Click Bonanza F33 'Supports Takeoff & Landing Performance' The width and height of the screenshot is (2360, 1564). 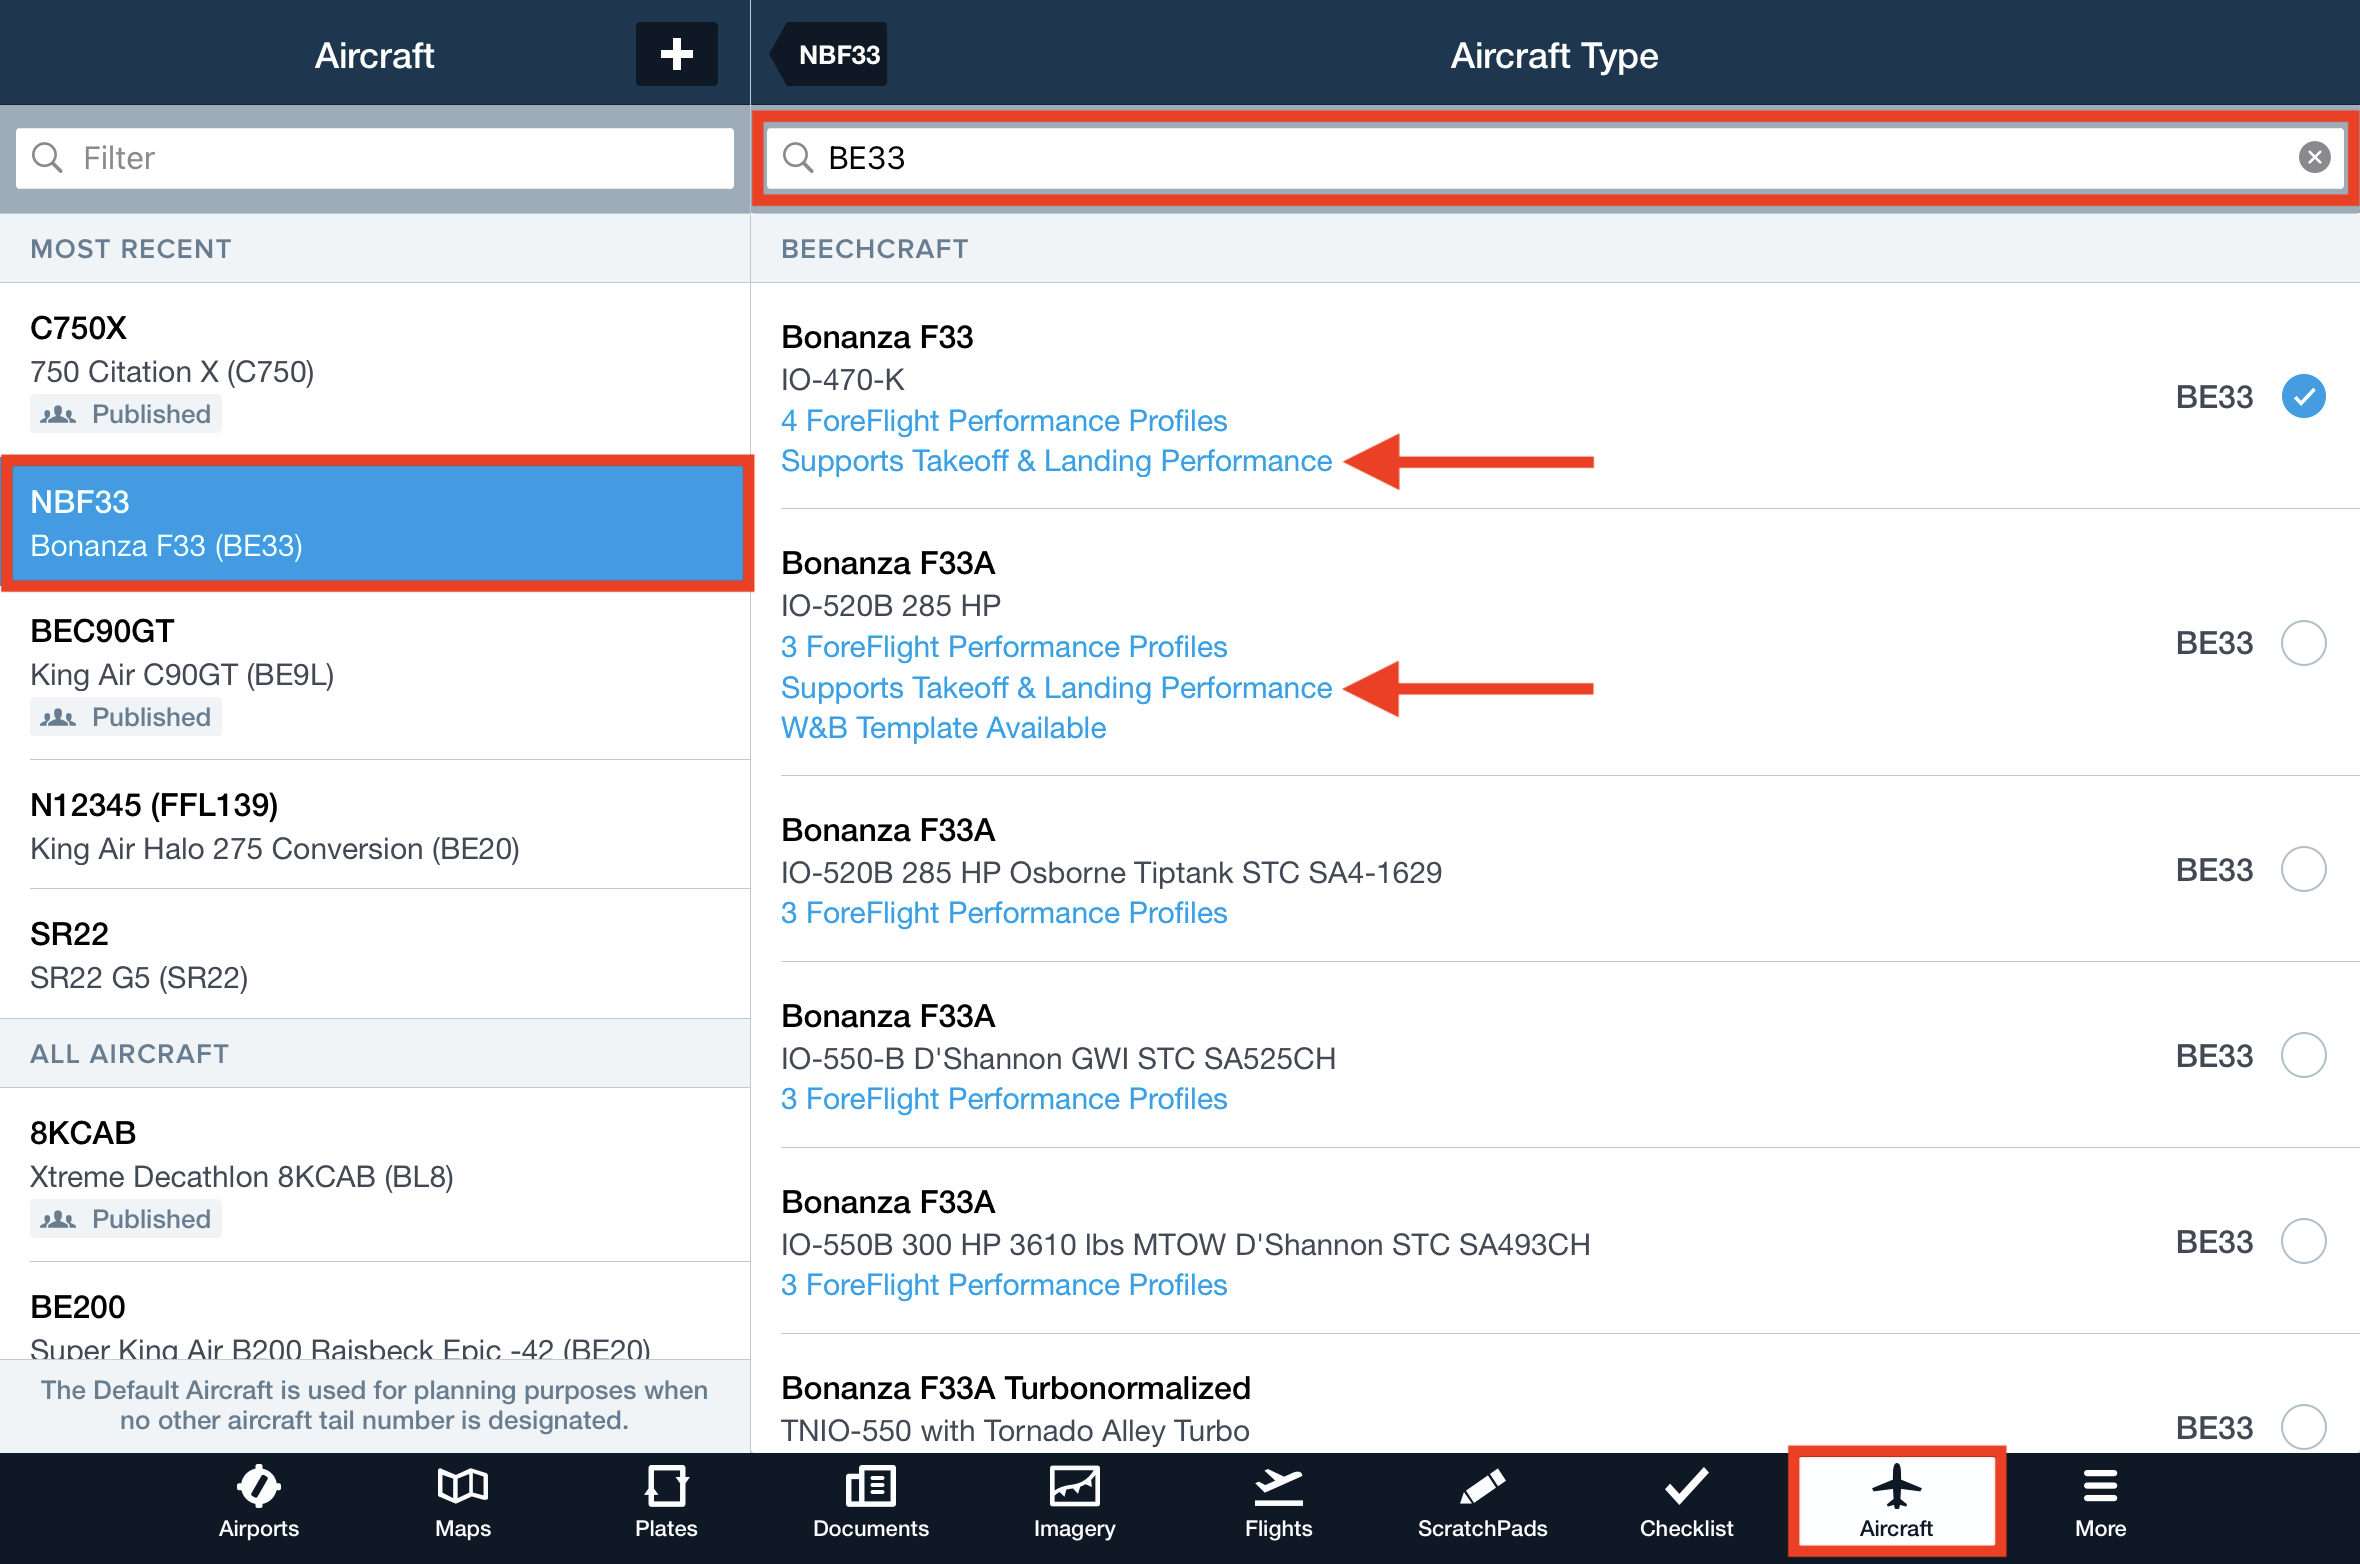pyautogui.click(x=1056, y=461)
